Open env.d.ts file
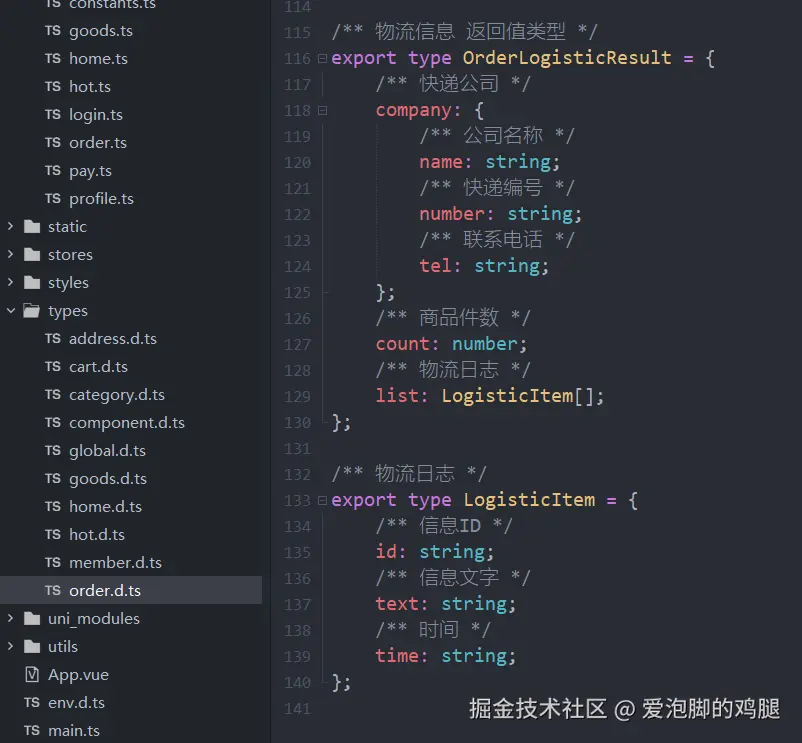 coord(76,703)
